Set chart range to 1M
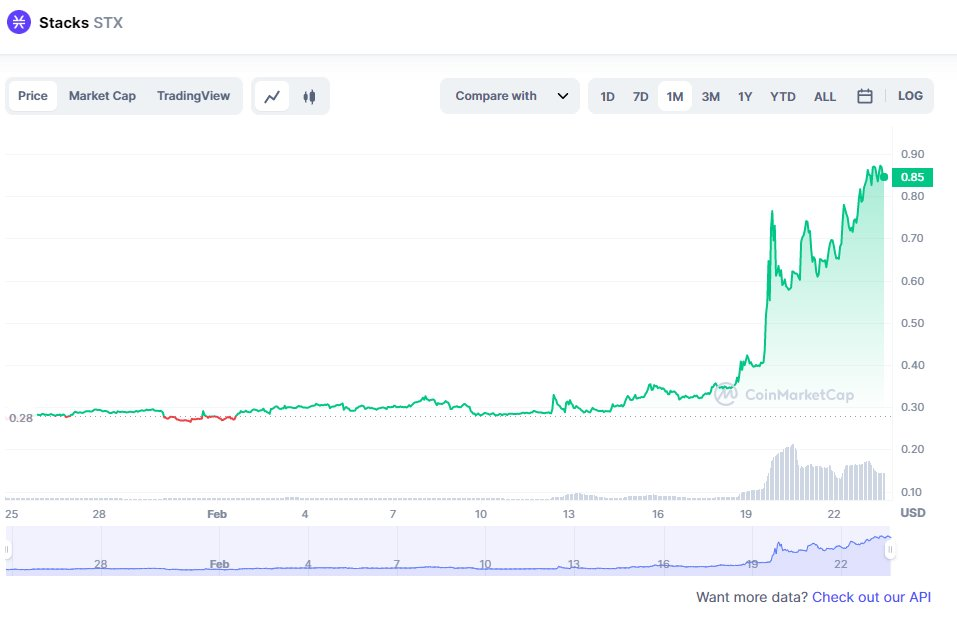Image resolution: width=957 pixels, height=617 pixels. tap(674, 96)
